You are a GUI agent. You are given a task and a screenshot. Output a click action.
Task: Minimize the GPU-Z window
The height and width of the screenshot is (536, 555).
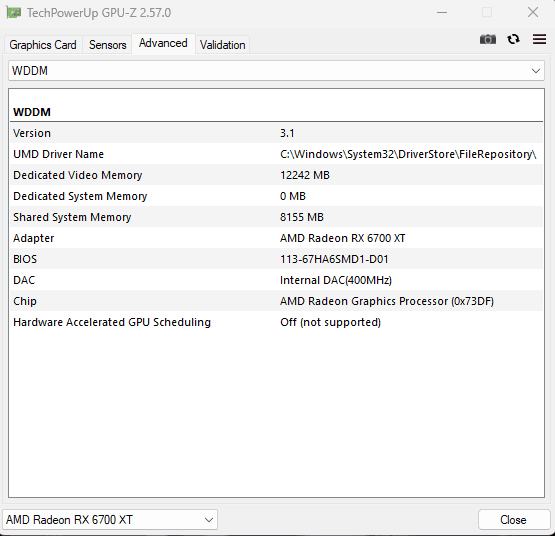[442, 13]
